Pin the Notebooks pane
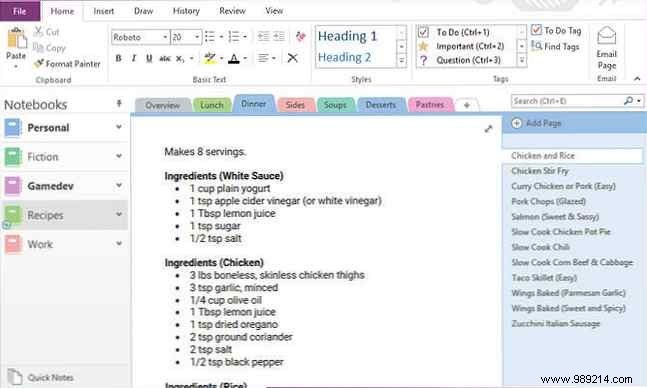647x388 pixels. pos(119,103)
